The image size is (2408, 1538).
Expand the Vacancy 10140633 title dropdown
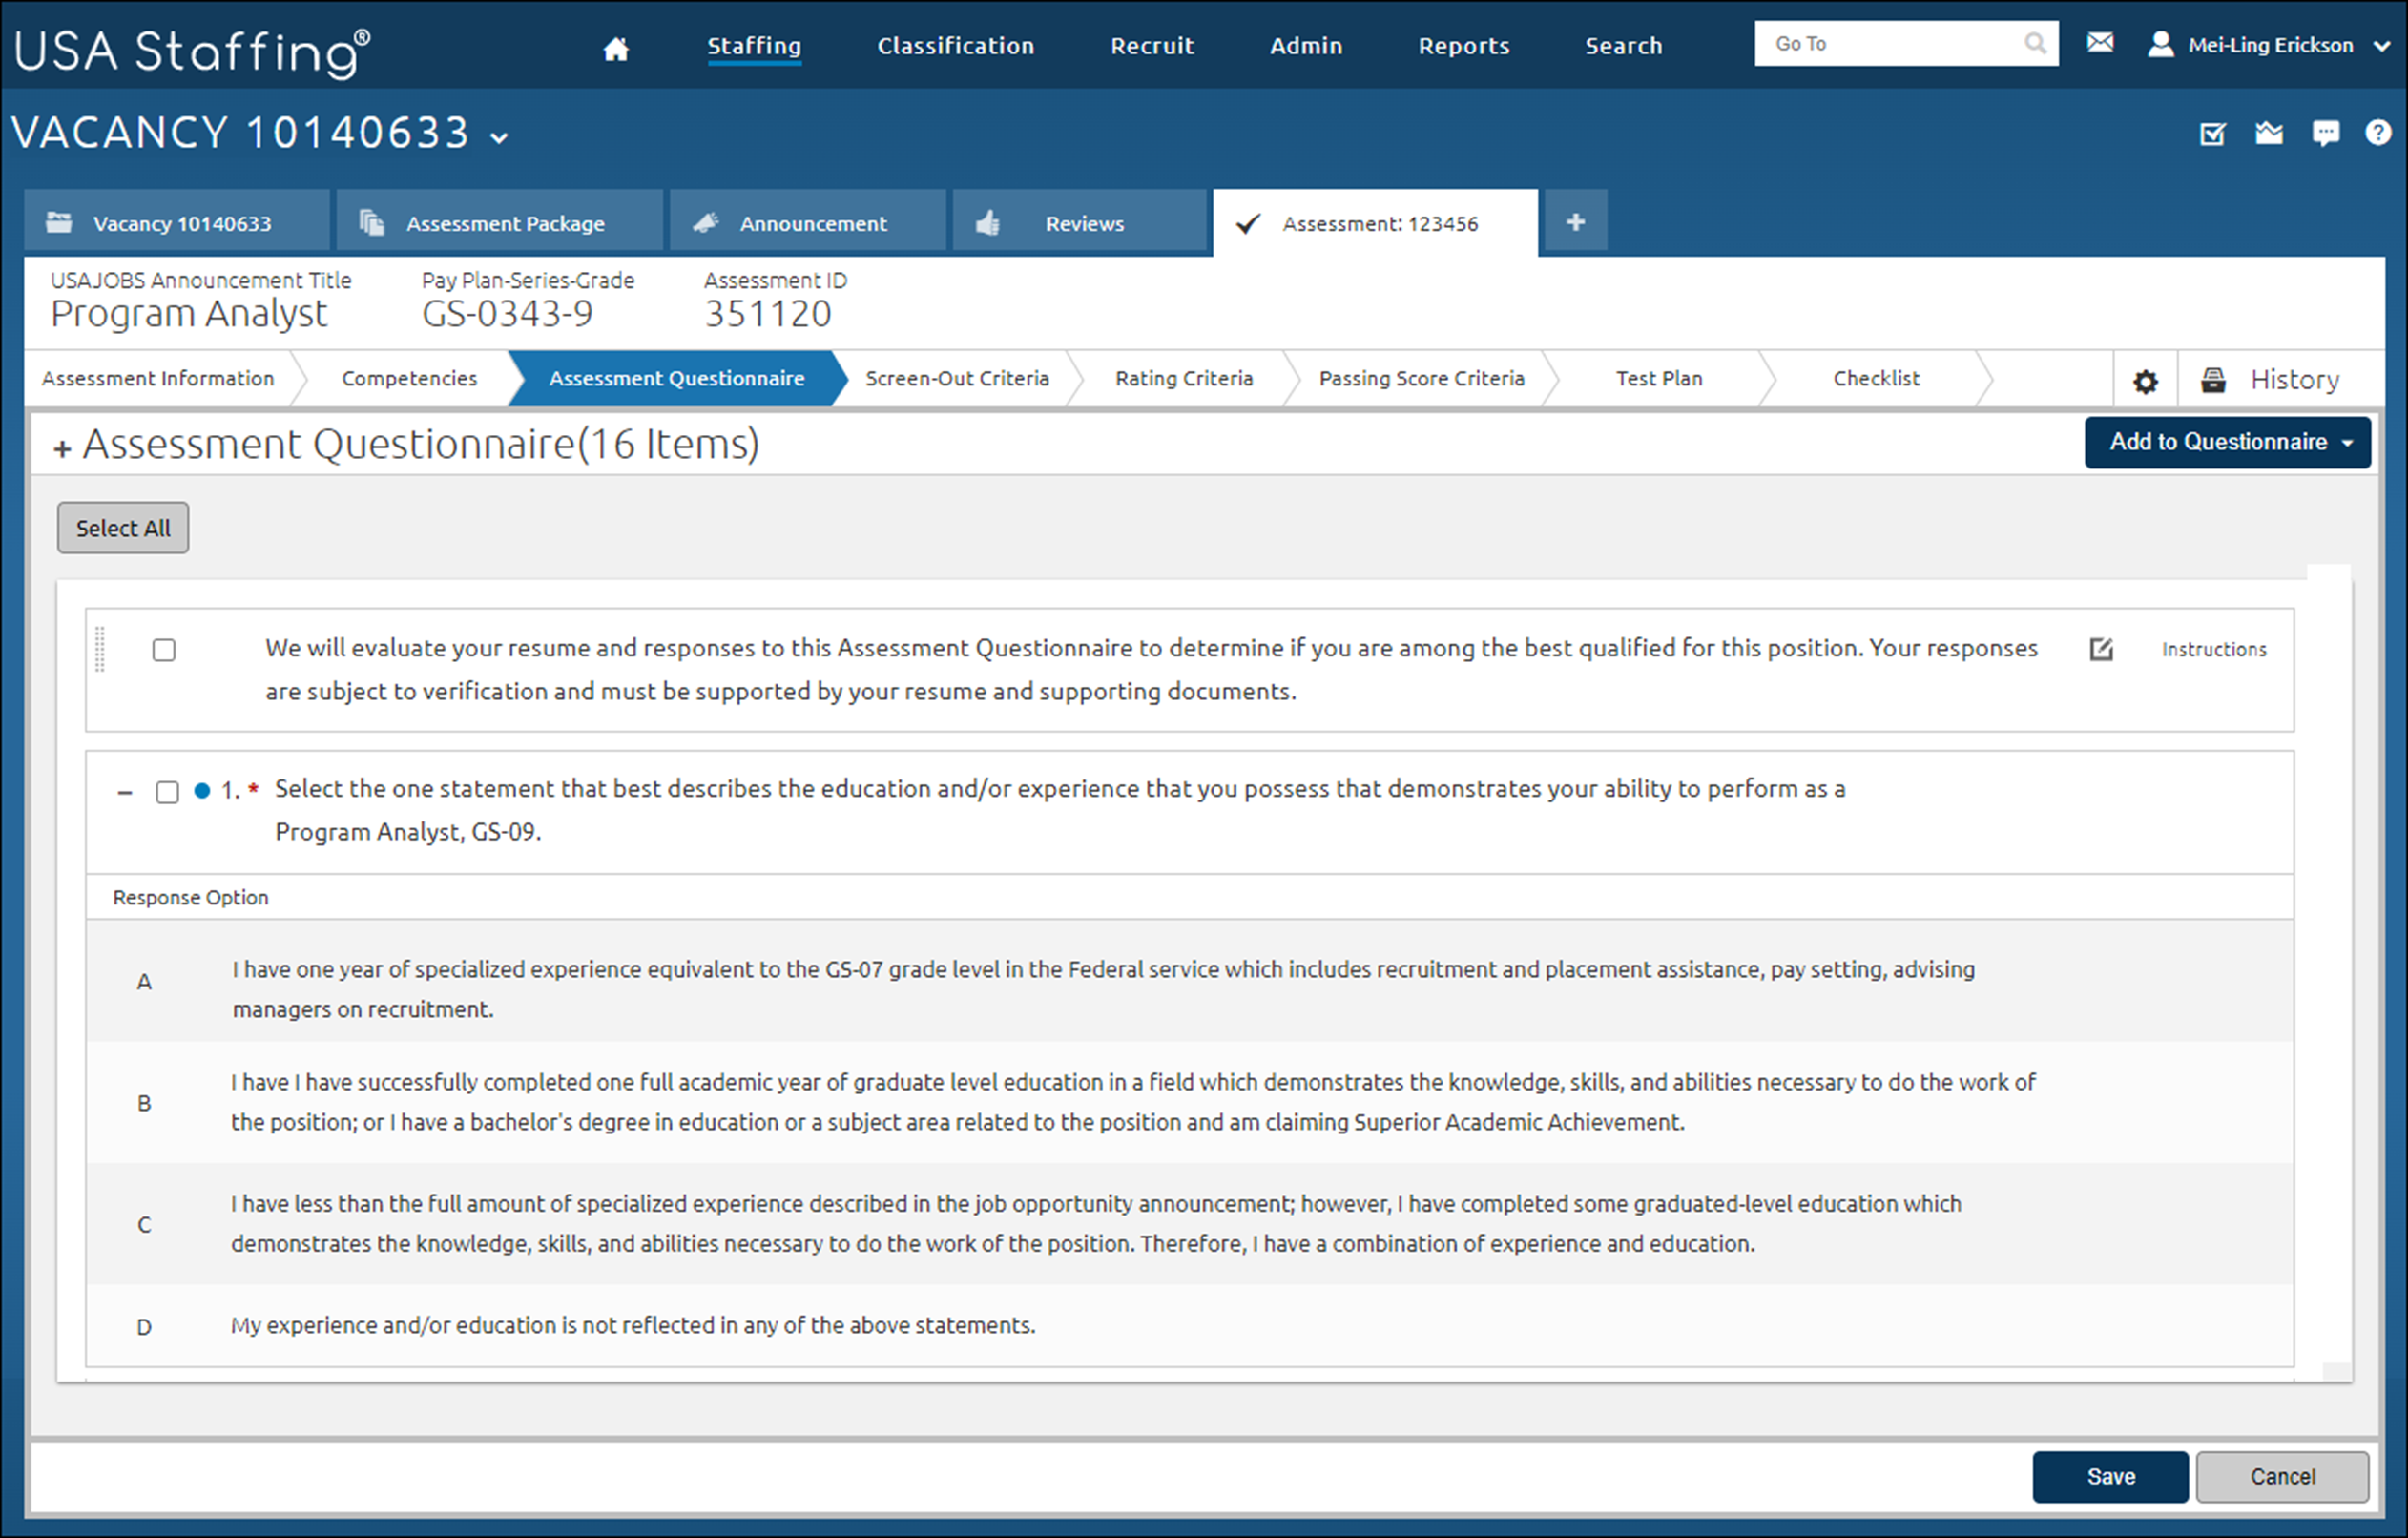499,137
